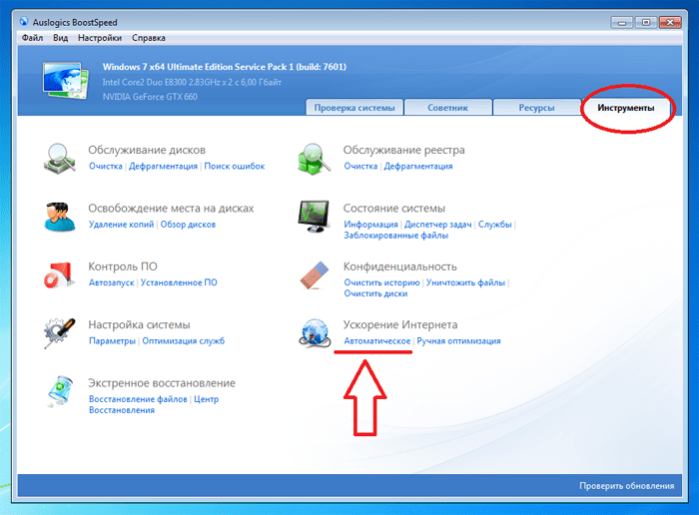Click the Windows 7 x64 Ultimate Edition text
This screenshot has height=515, width=699.
pos(224,67)
